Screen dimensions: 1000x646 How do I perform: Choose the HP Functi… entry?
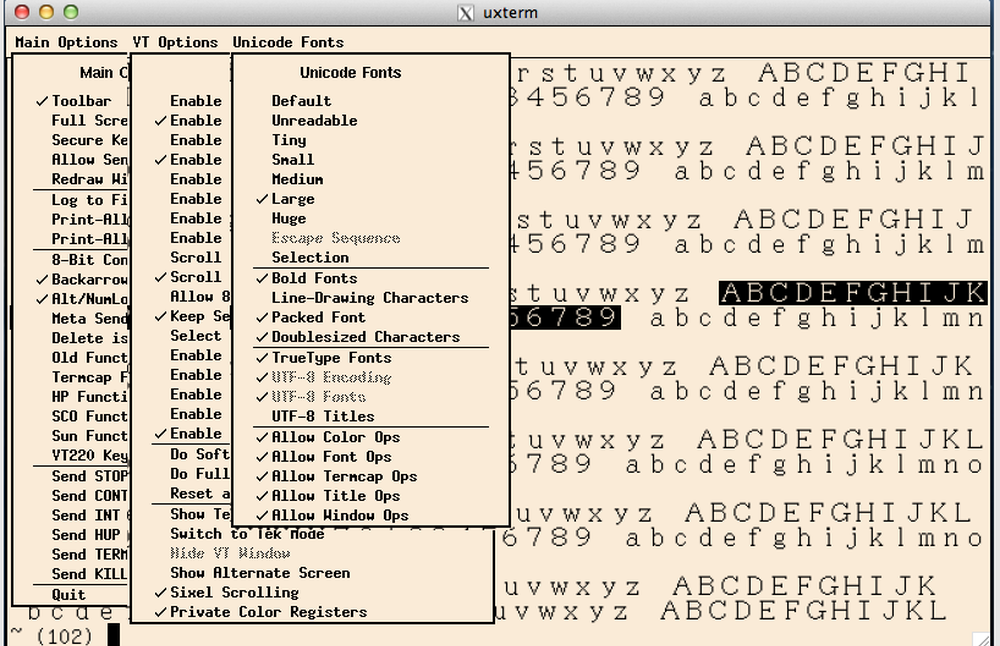click(x=89, y=397)
